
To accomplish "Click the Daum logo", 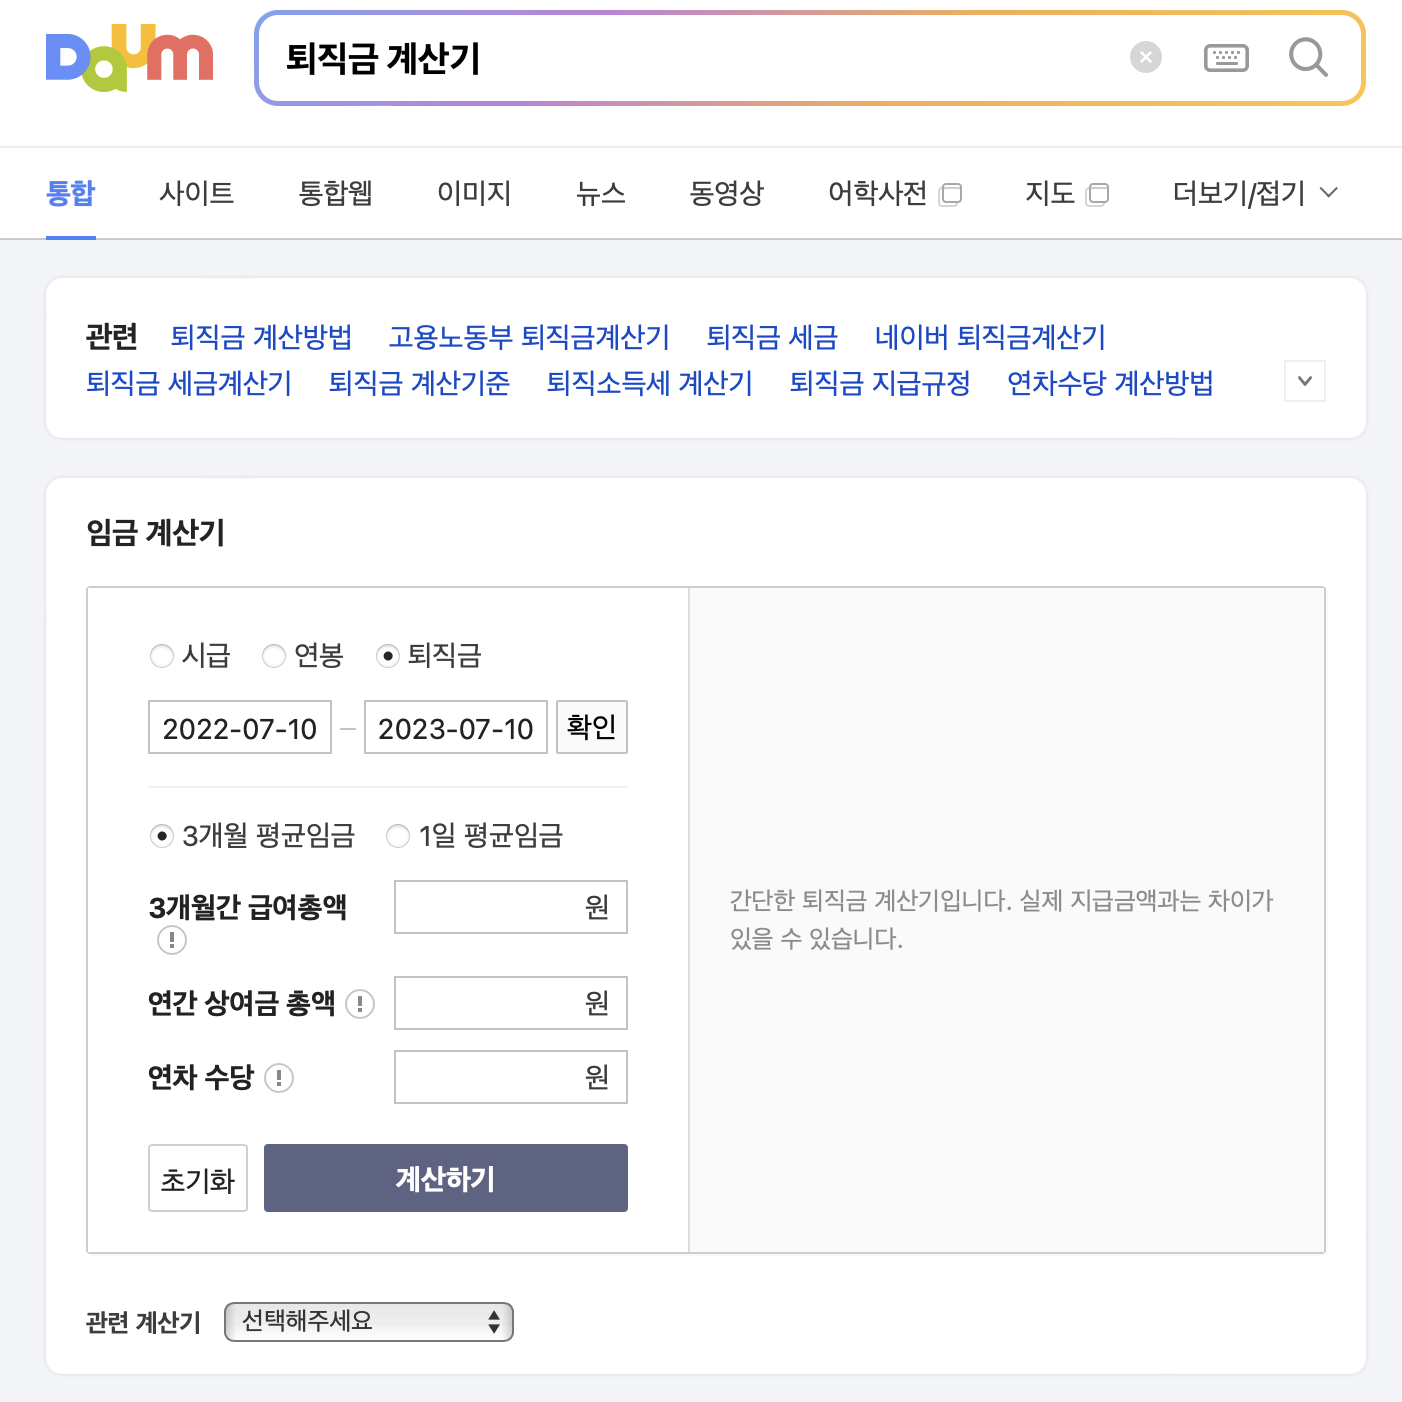I will (129, 57).
